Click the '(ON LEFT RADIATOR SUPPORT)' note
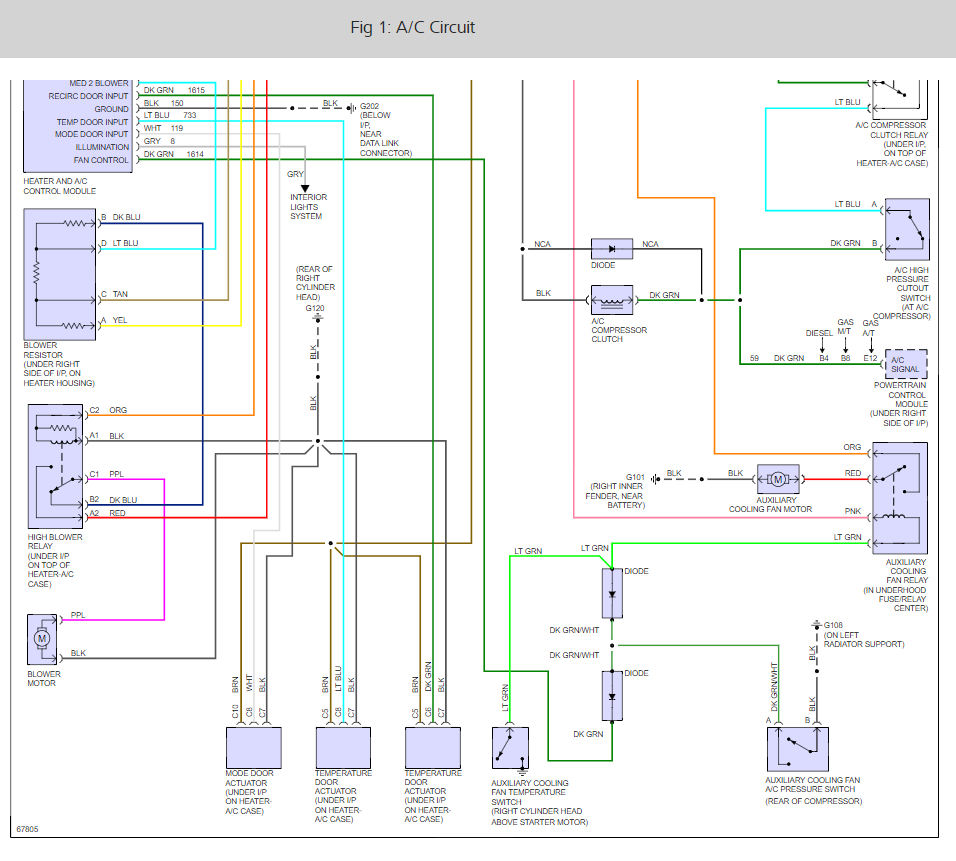This screenshot has height=861, width=956. pos(864,639)
